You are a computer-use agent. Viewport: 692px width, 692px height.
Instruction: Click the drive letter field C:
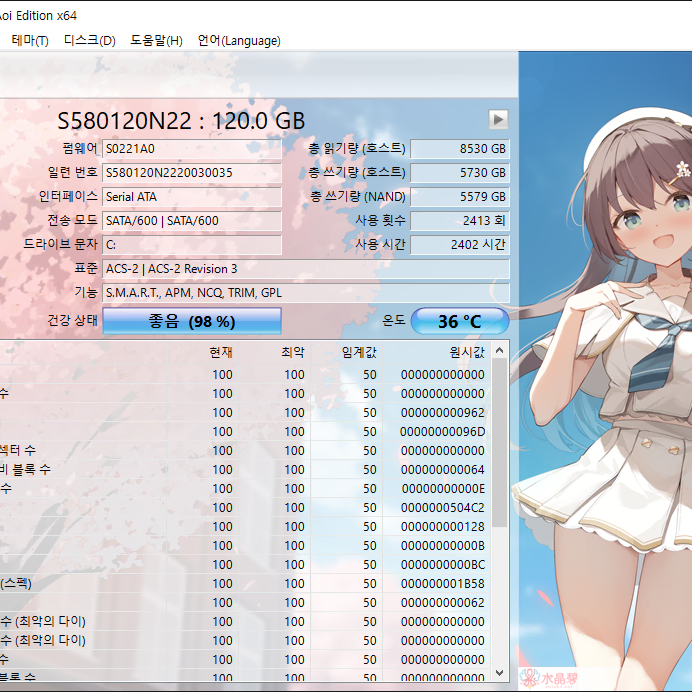192,244
